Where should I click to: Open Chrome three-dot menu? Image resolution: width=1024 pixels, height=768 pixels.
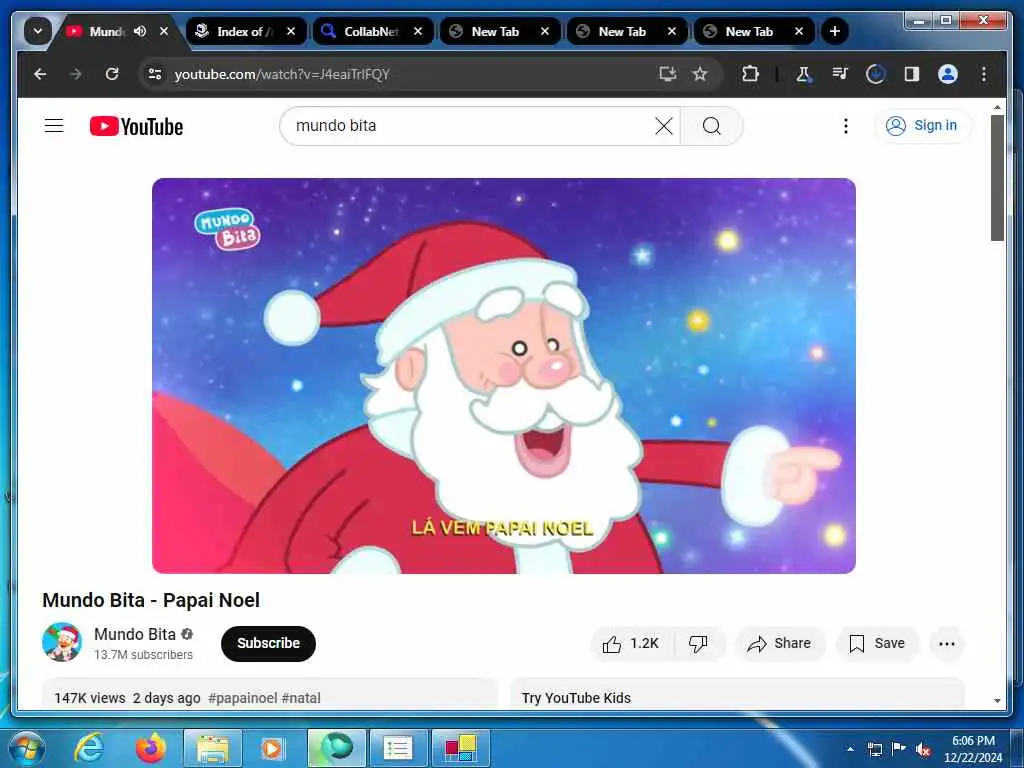click(x=984, y=74)
